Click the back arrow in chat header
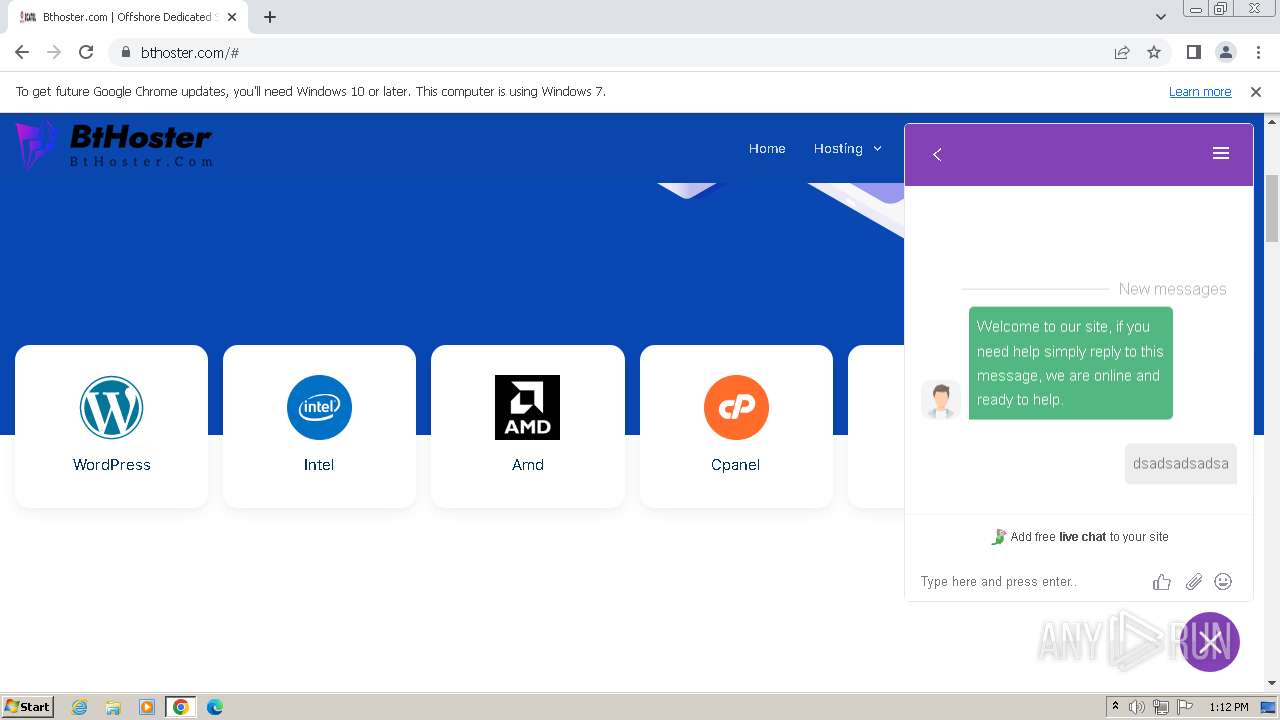 click(x=937, y=154)
